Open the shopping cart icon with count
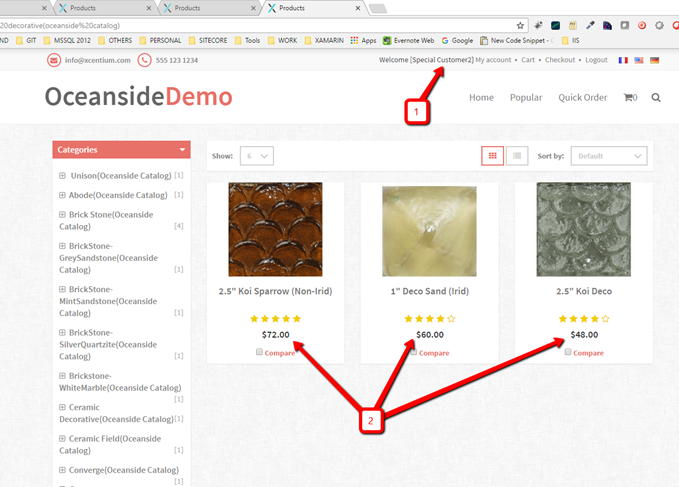The height and width of the screenshot is (487, 679). pos(630,97)
